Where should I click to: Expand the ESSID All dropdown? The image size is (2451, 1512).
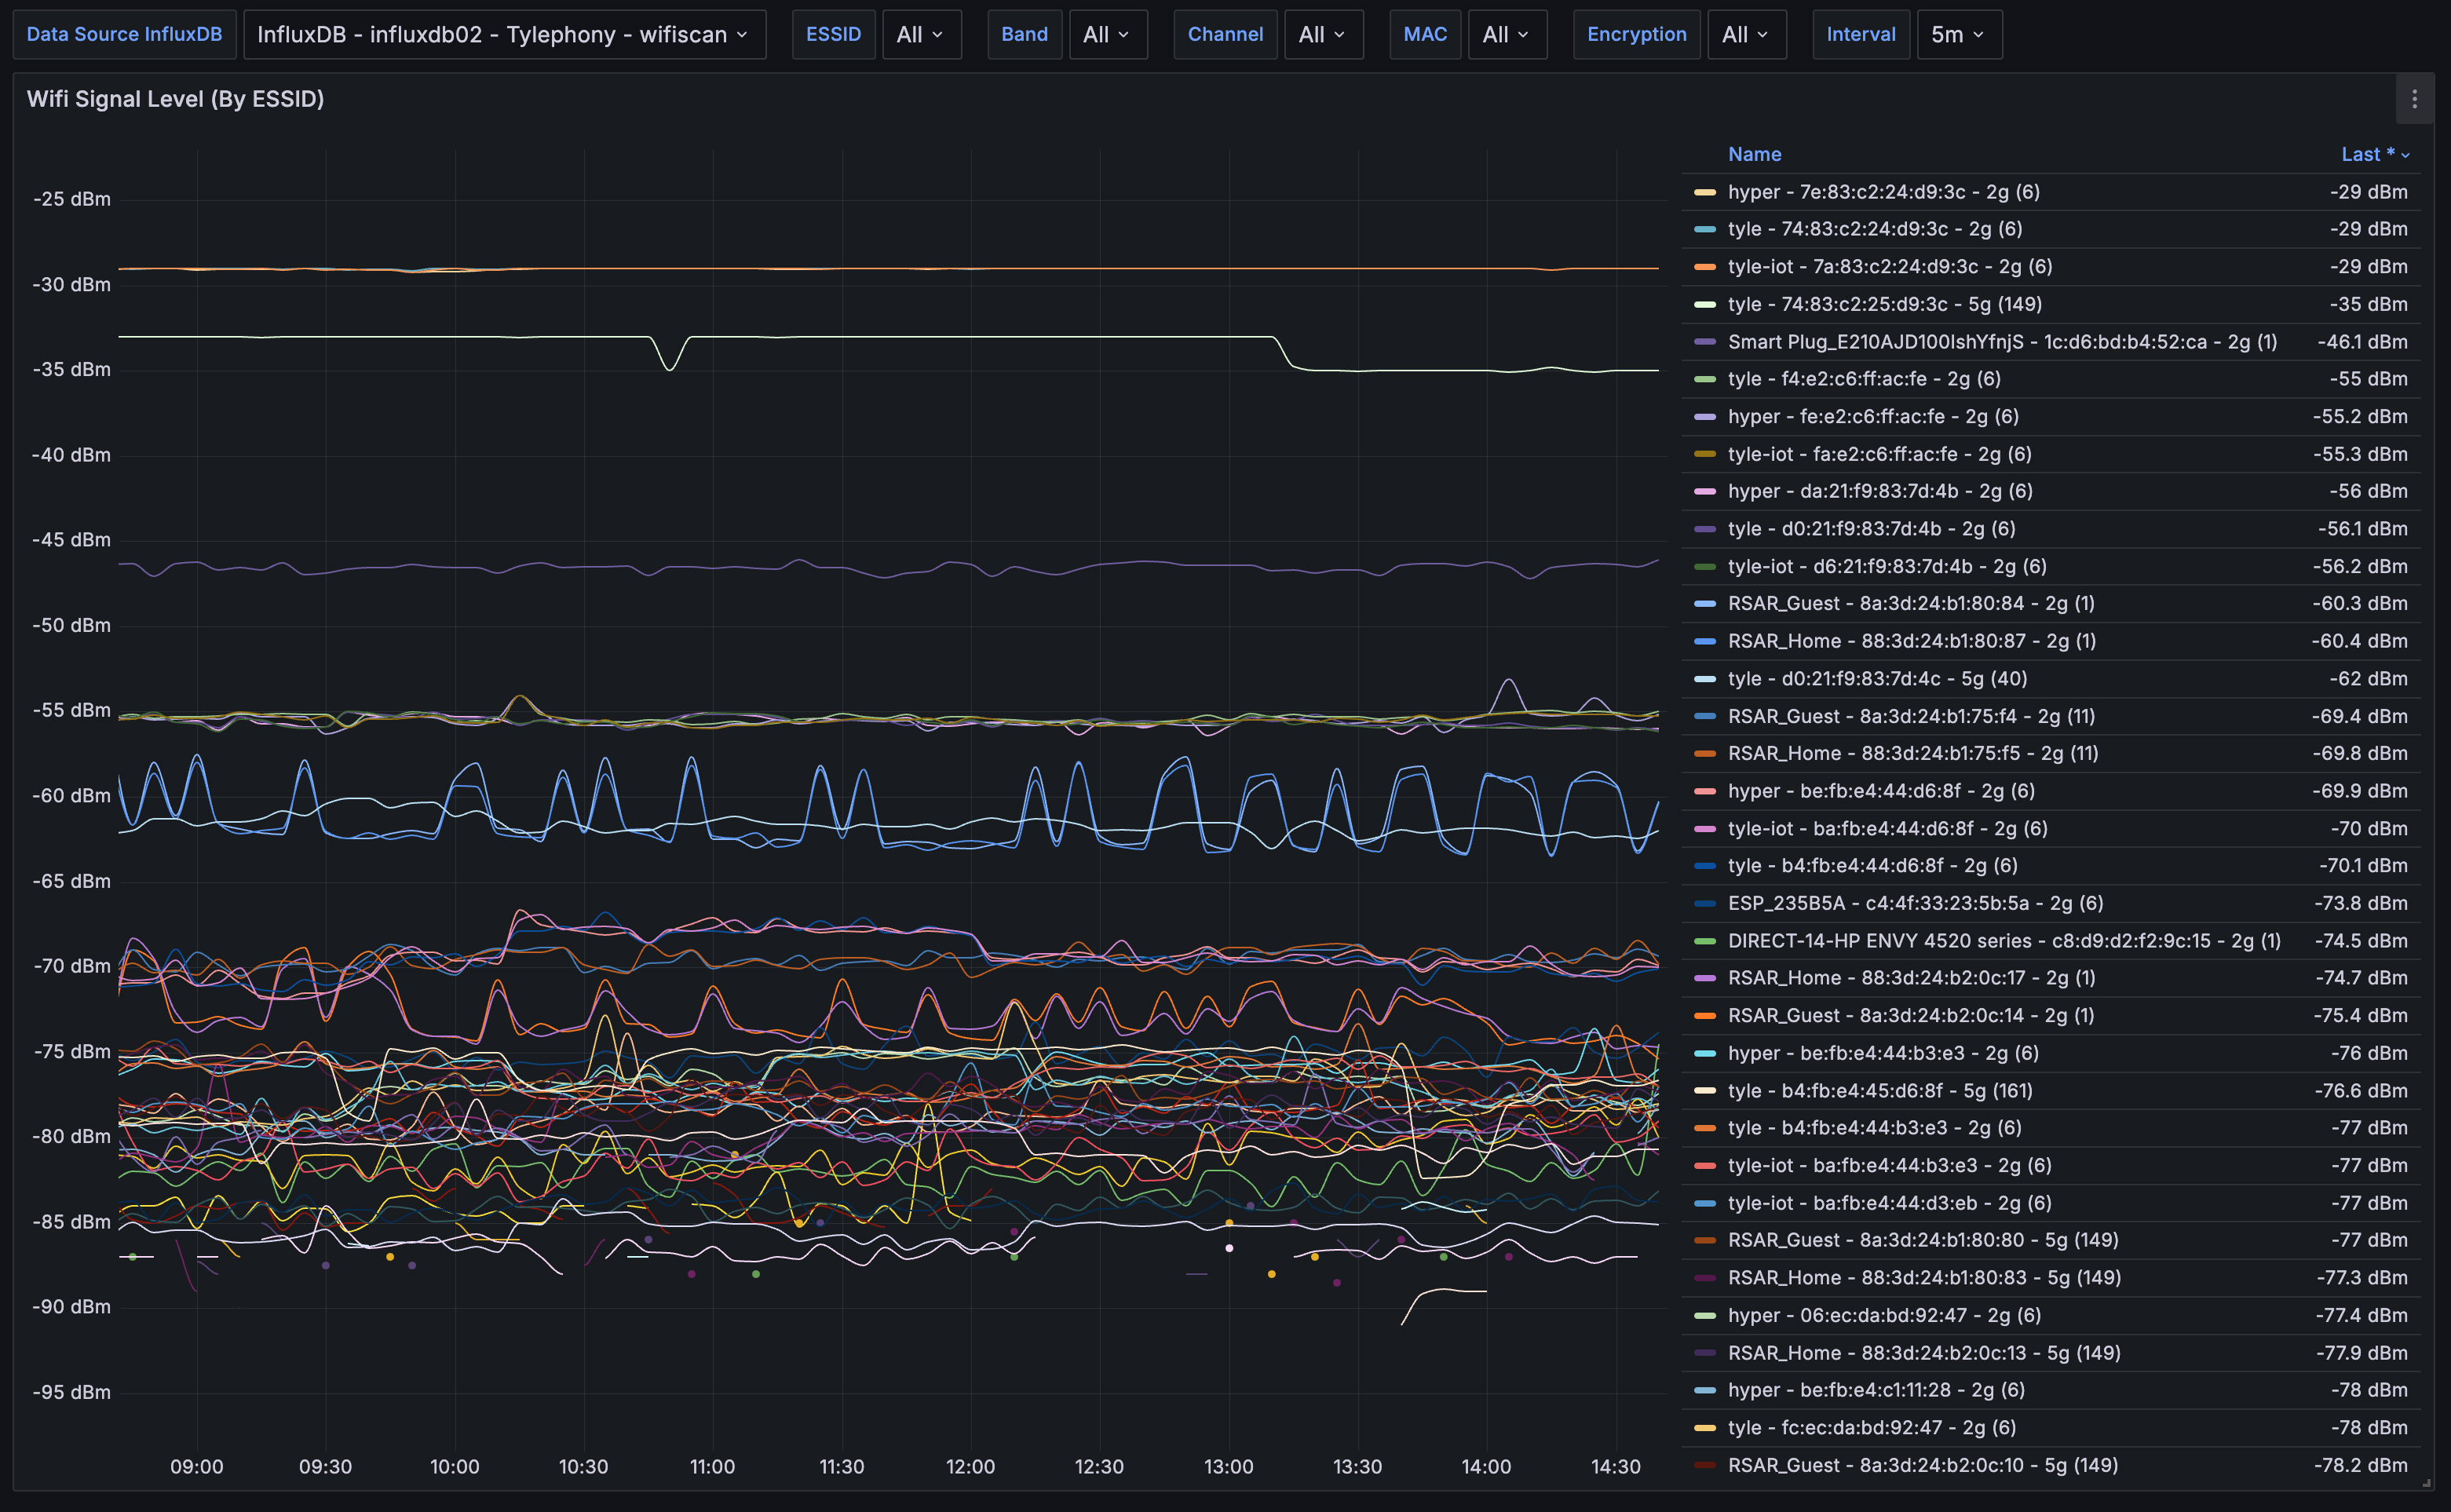920,35
